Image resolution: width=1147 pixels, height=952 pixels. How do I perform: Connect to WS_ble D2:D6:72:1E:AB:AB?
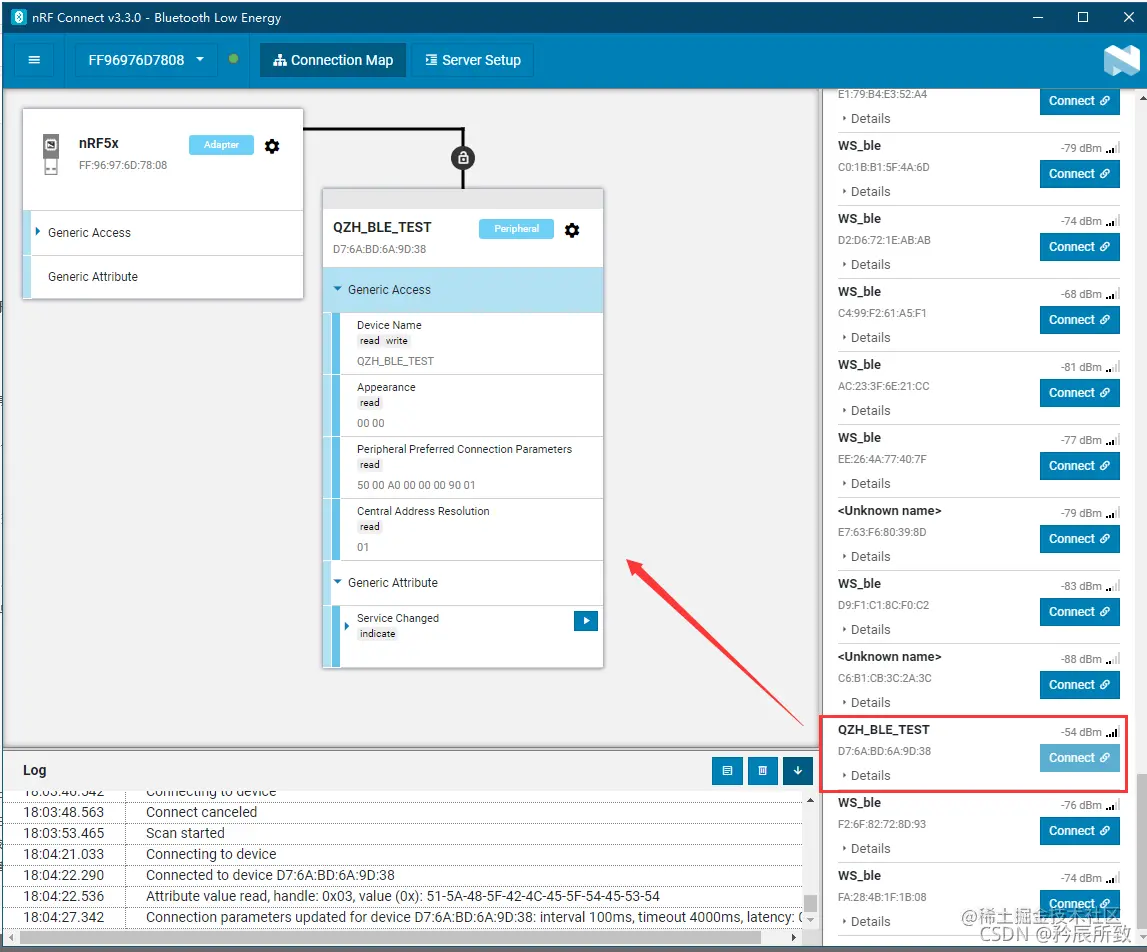(1080, 247)
